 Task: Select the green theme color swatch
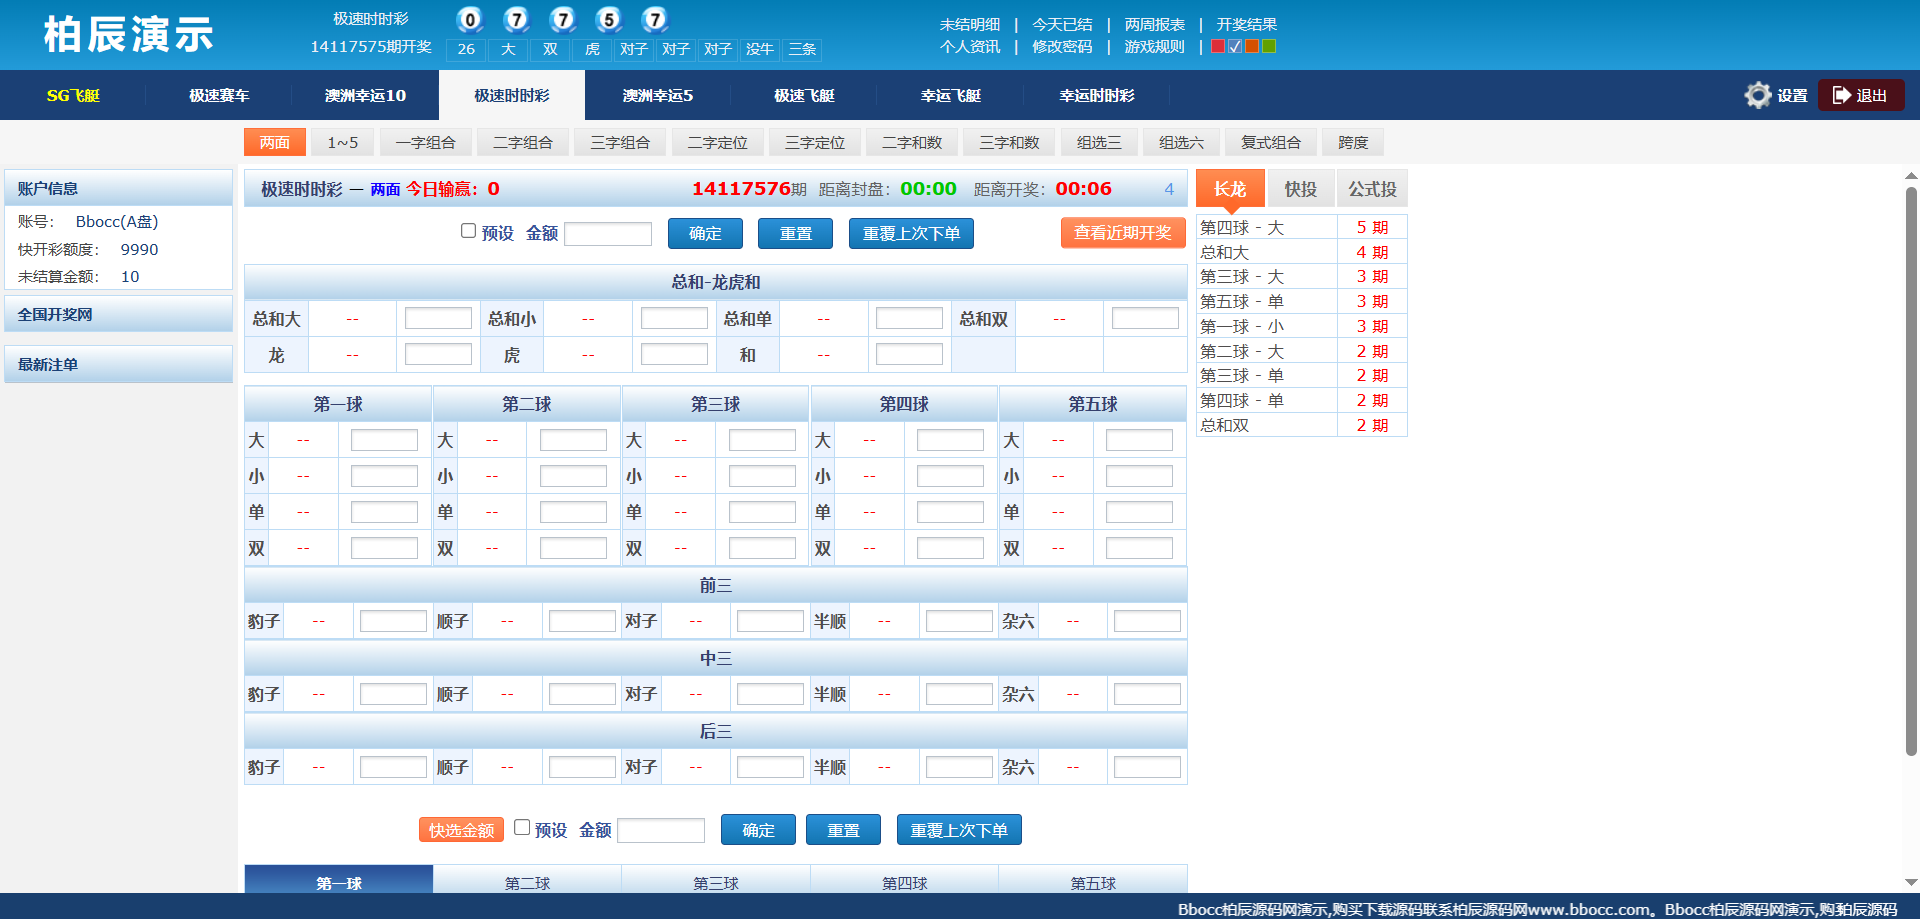tap(1269, 46)
